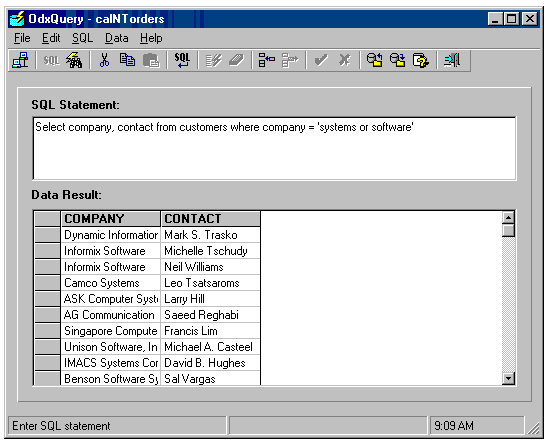Image resolution: width=548 pixels, height=444 pixels.
Task: Click the results scrollbar down arrow
Action: pyautogui.click(x=508, y=378)
